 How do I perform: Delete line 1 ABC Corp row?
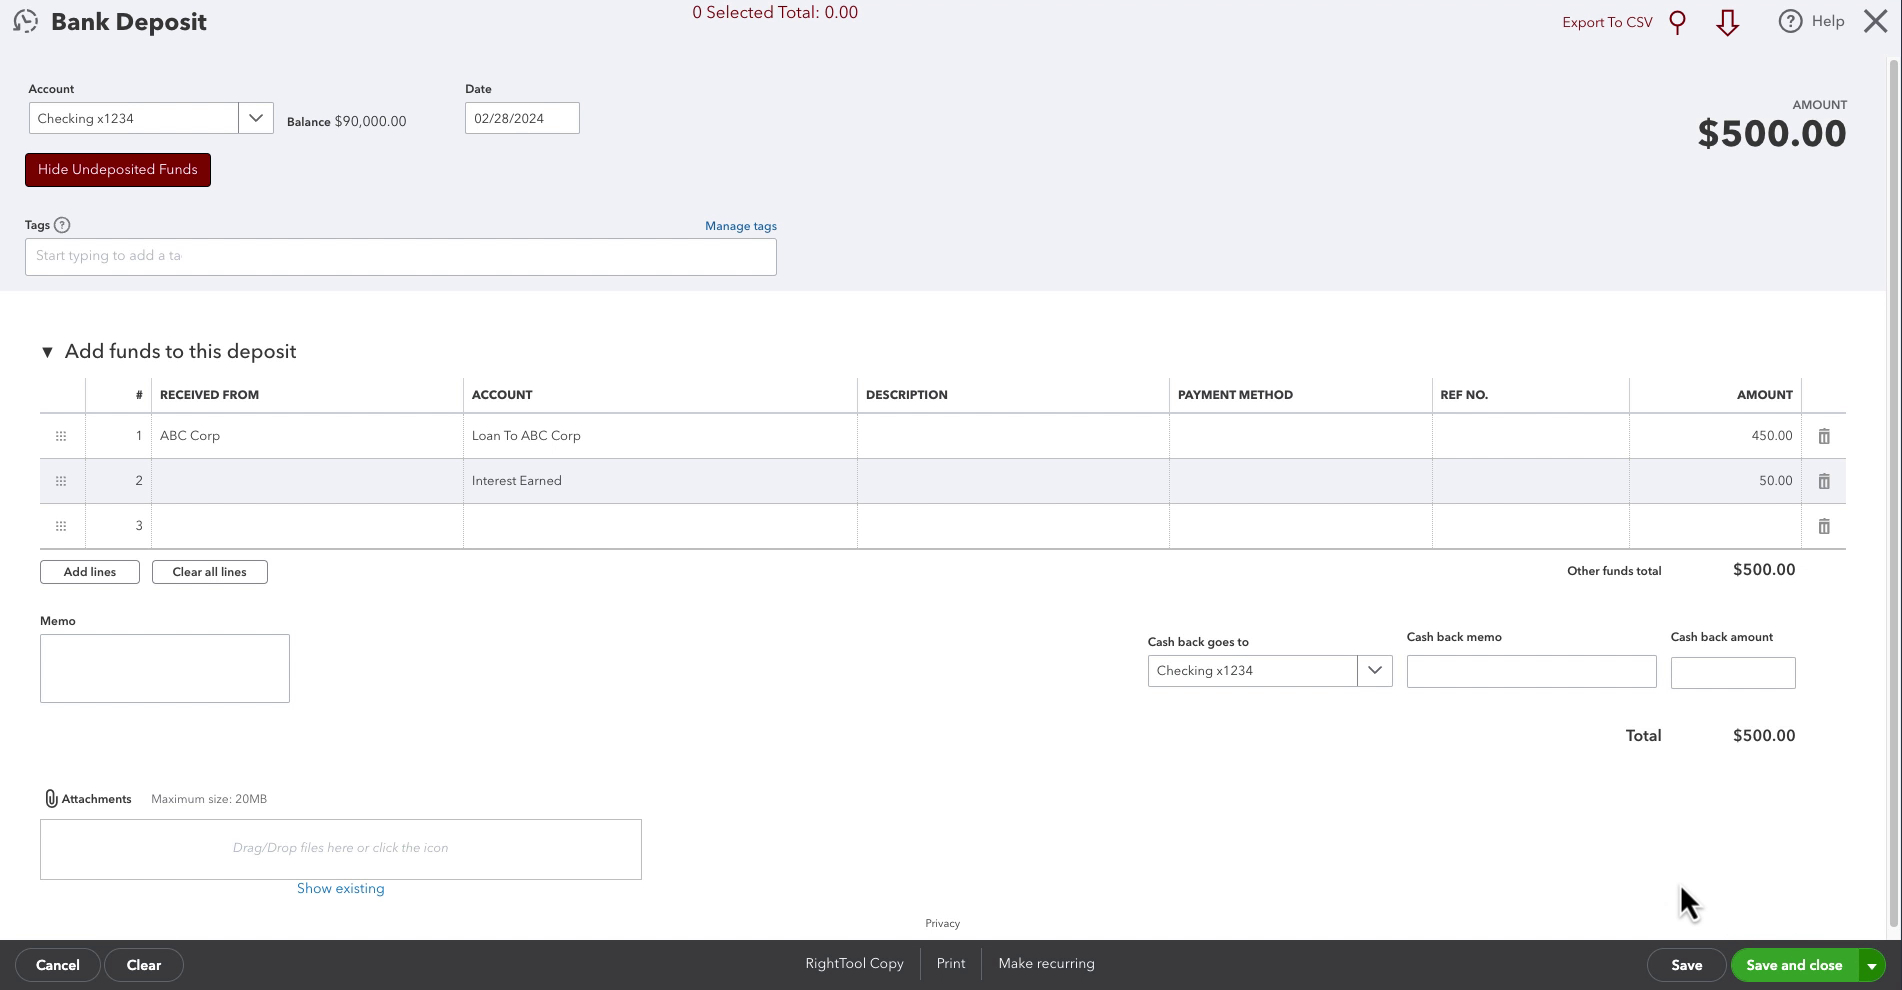point(1824,436)
